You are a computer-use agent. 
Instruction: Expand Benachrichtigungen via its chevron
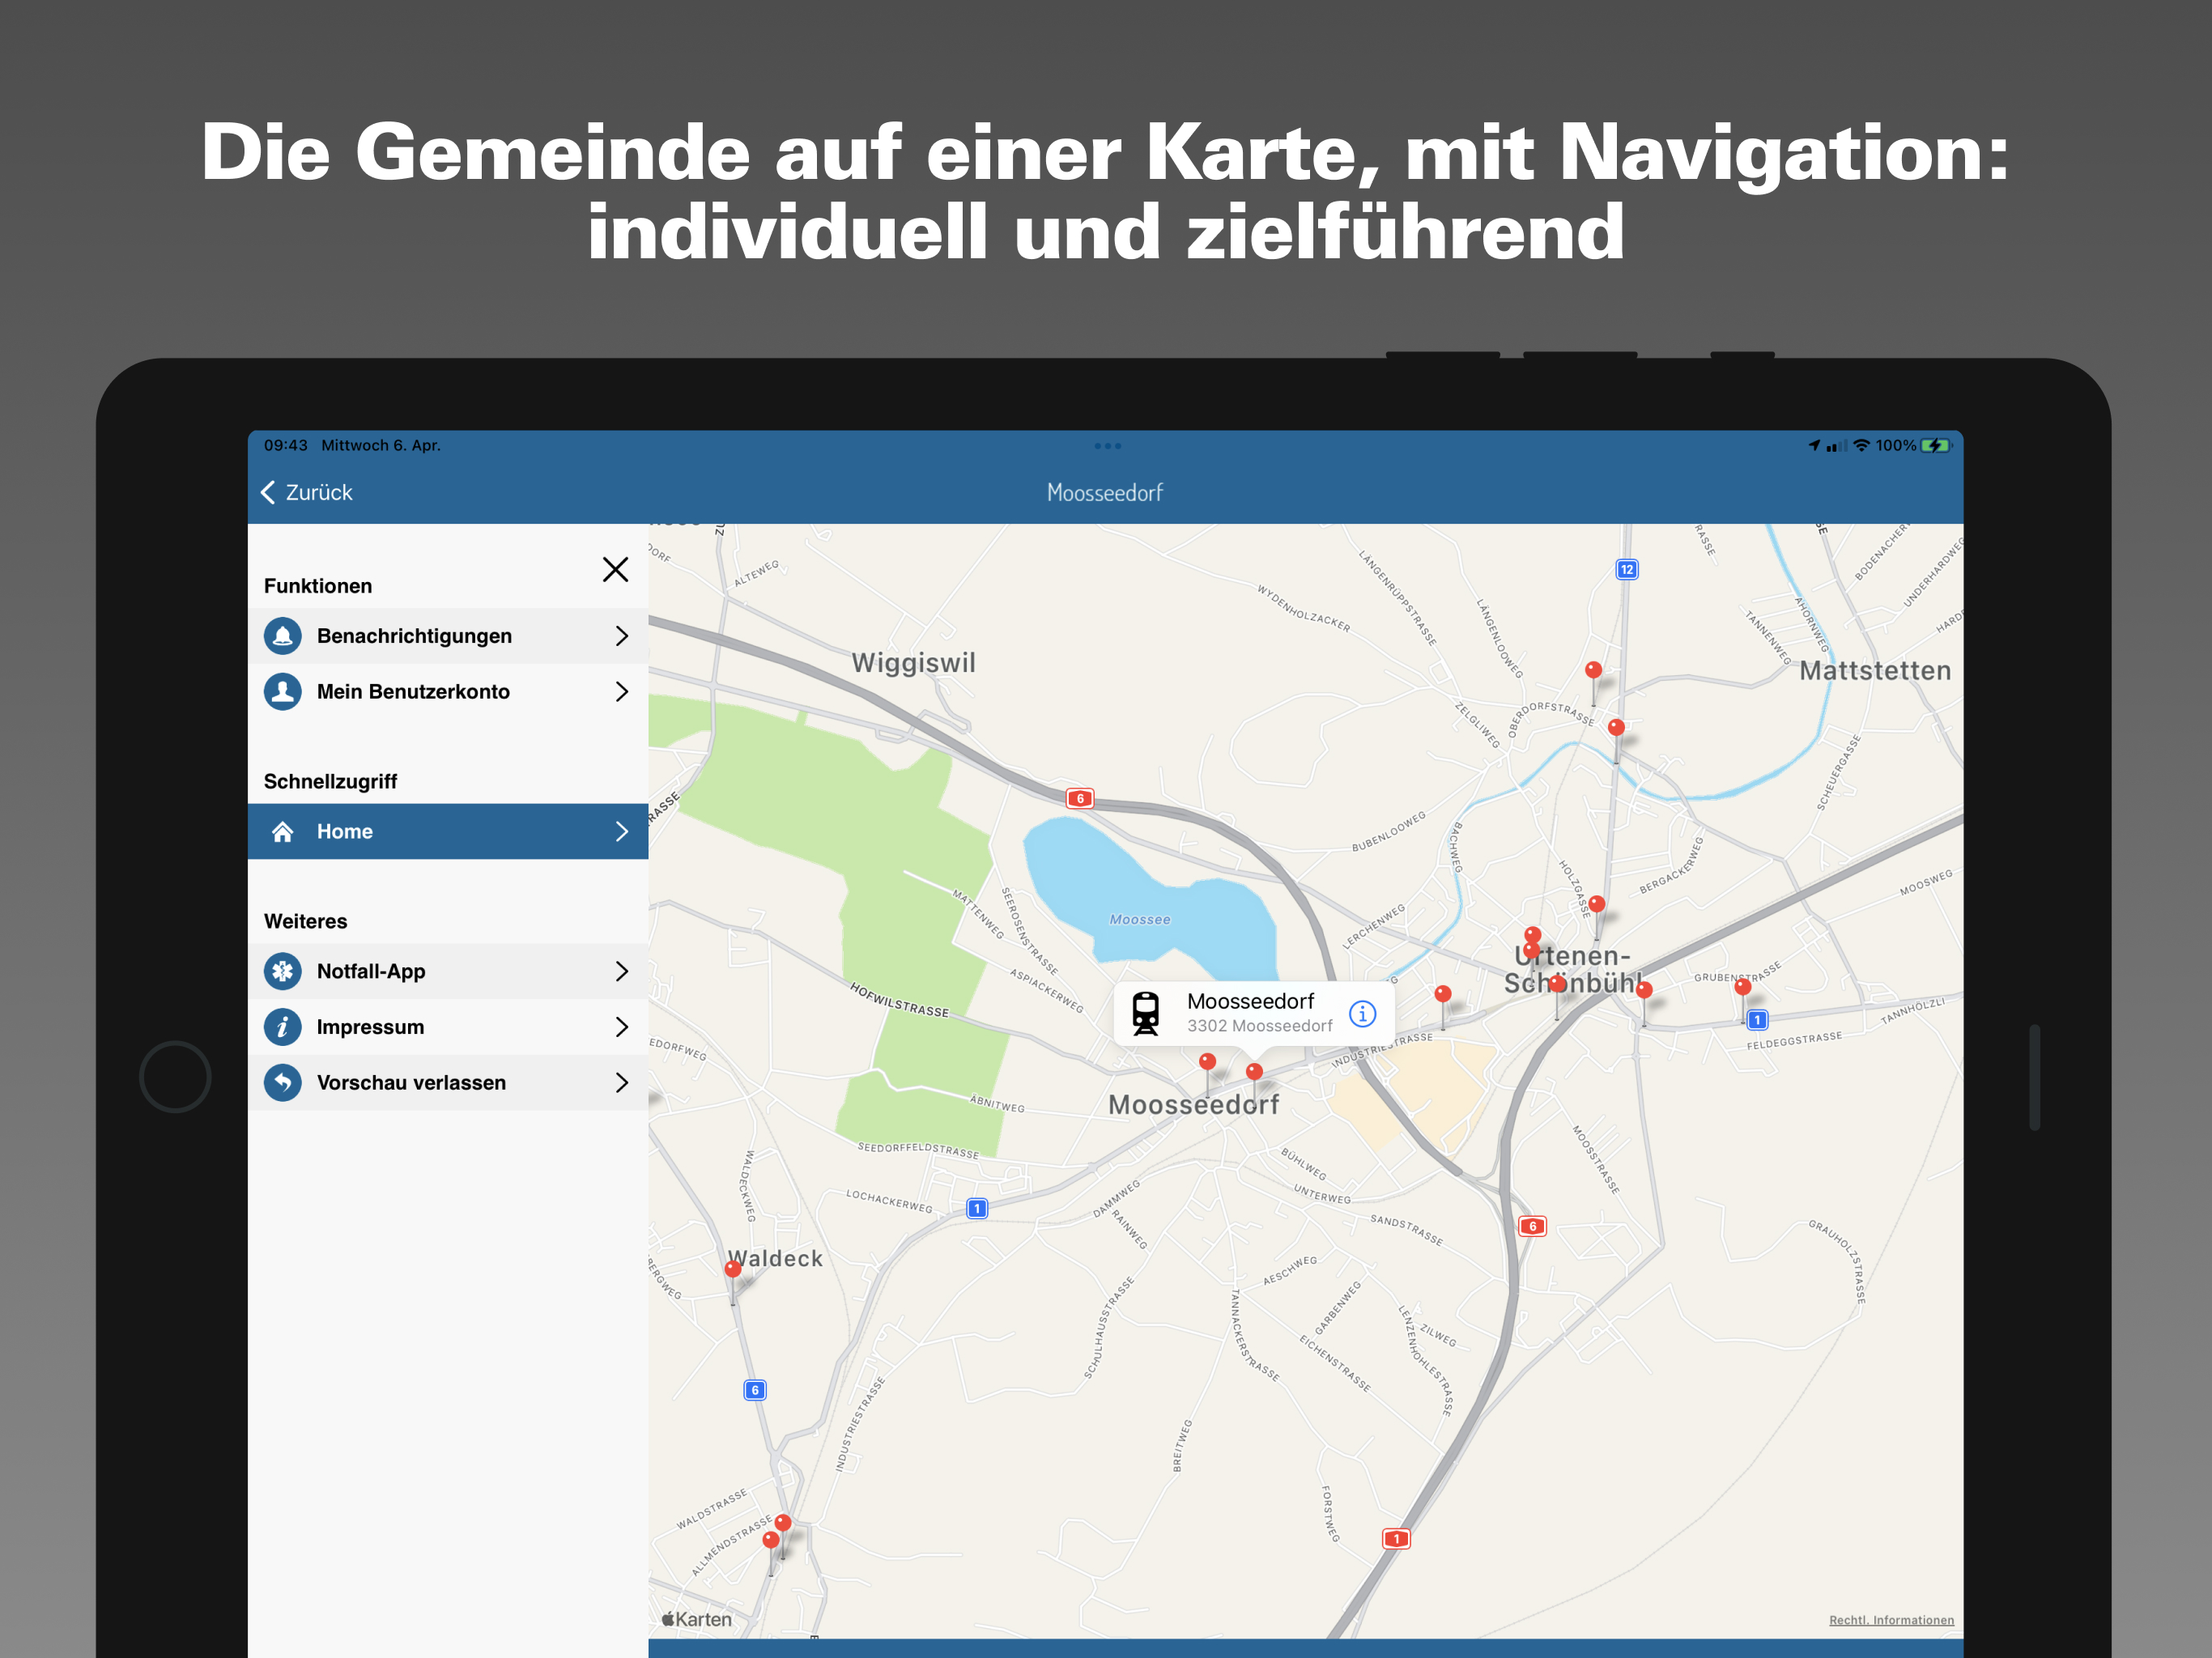click(x=622, y=636)
